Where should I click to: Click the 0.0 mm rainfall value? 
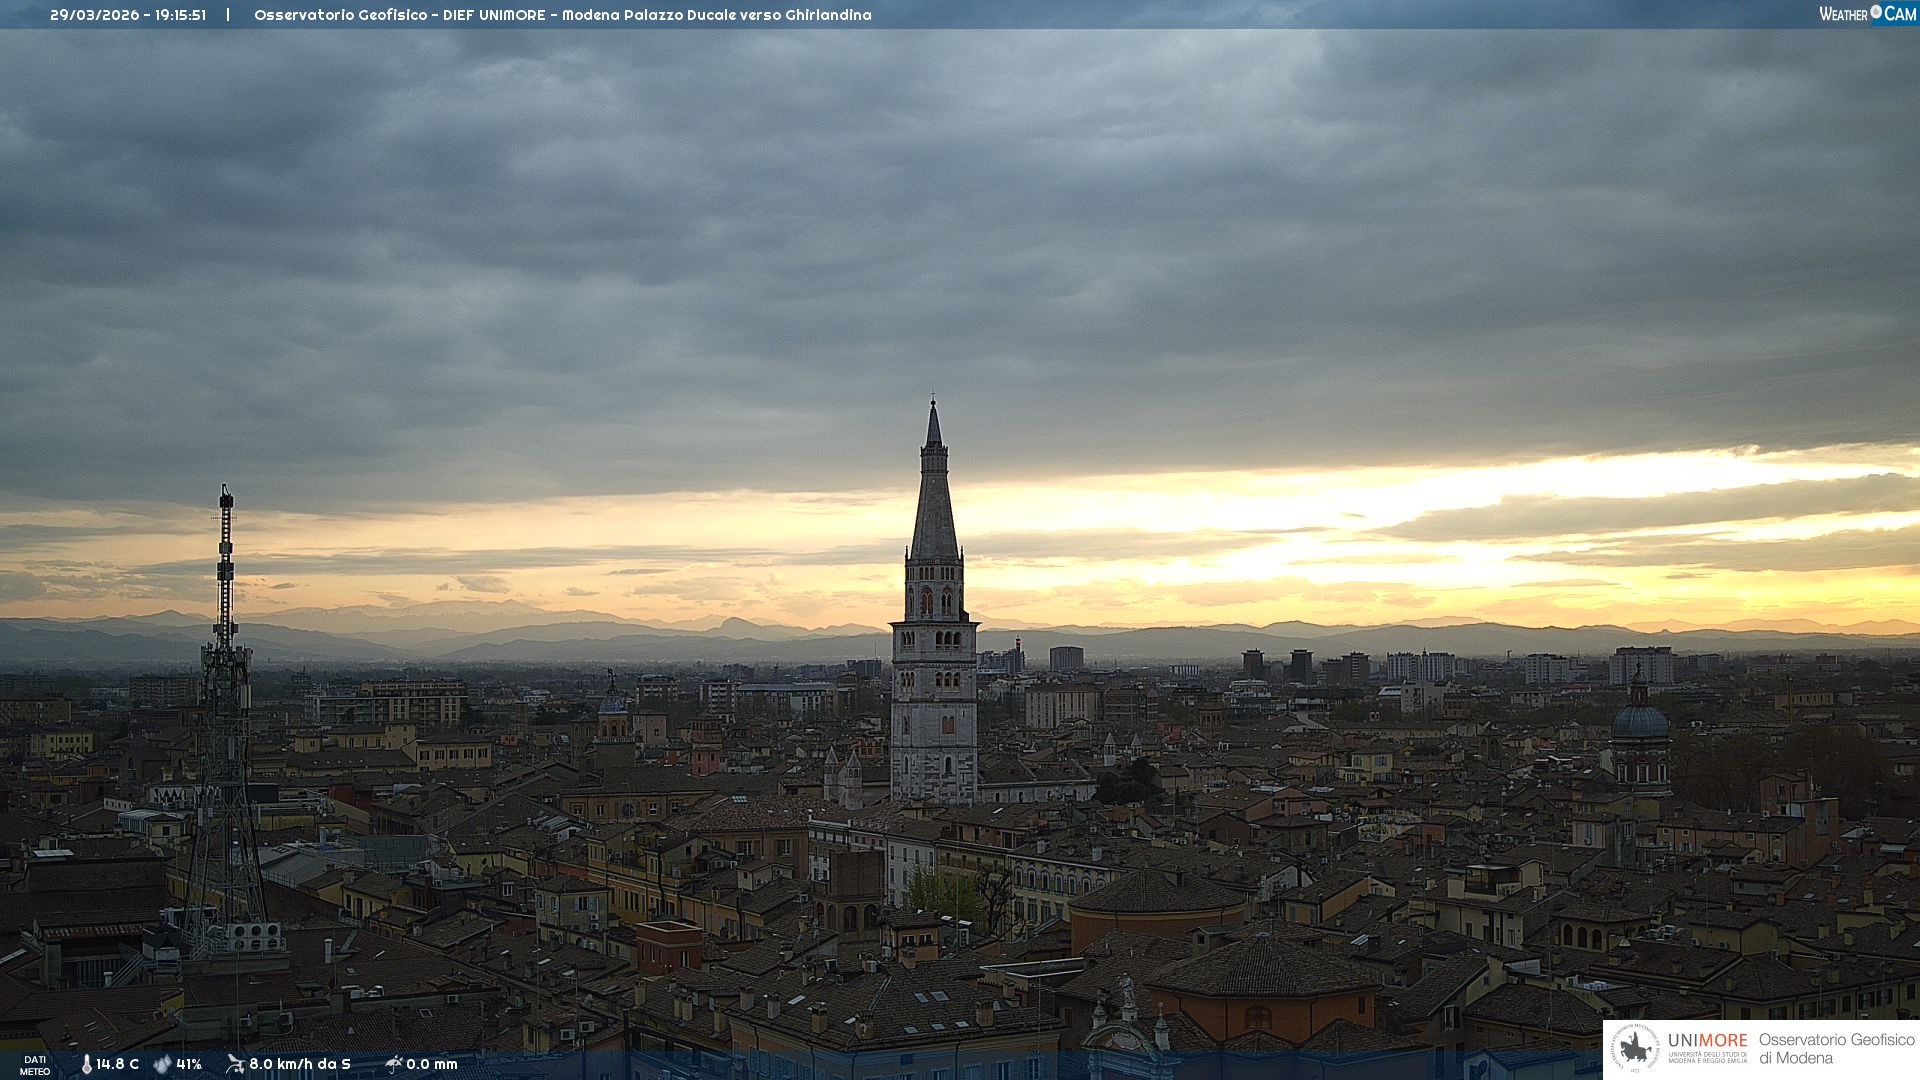pos(432,1064)
